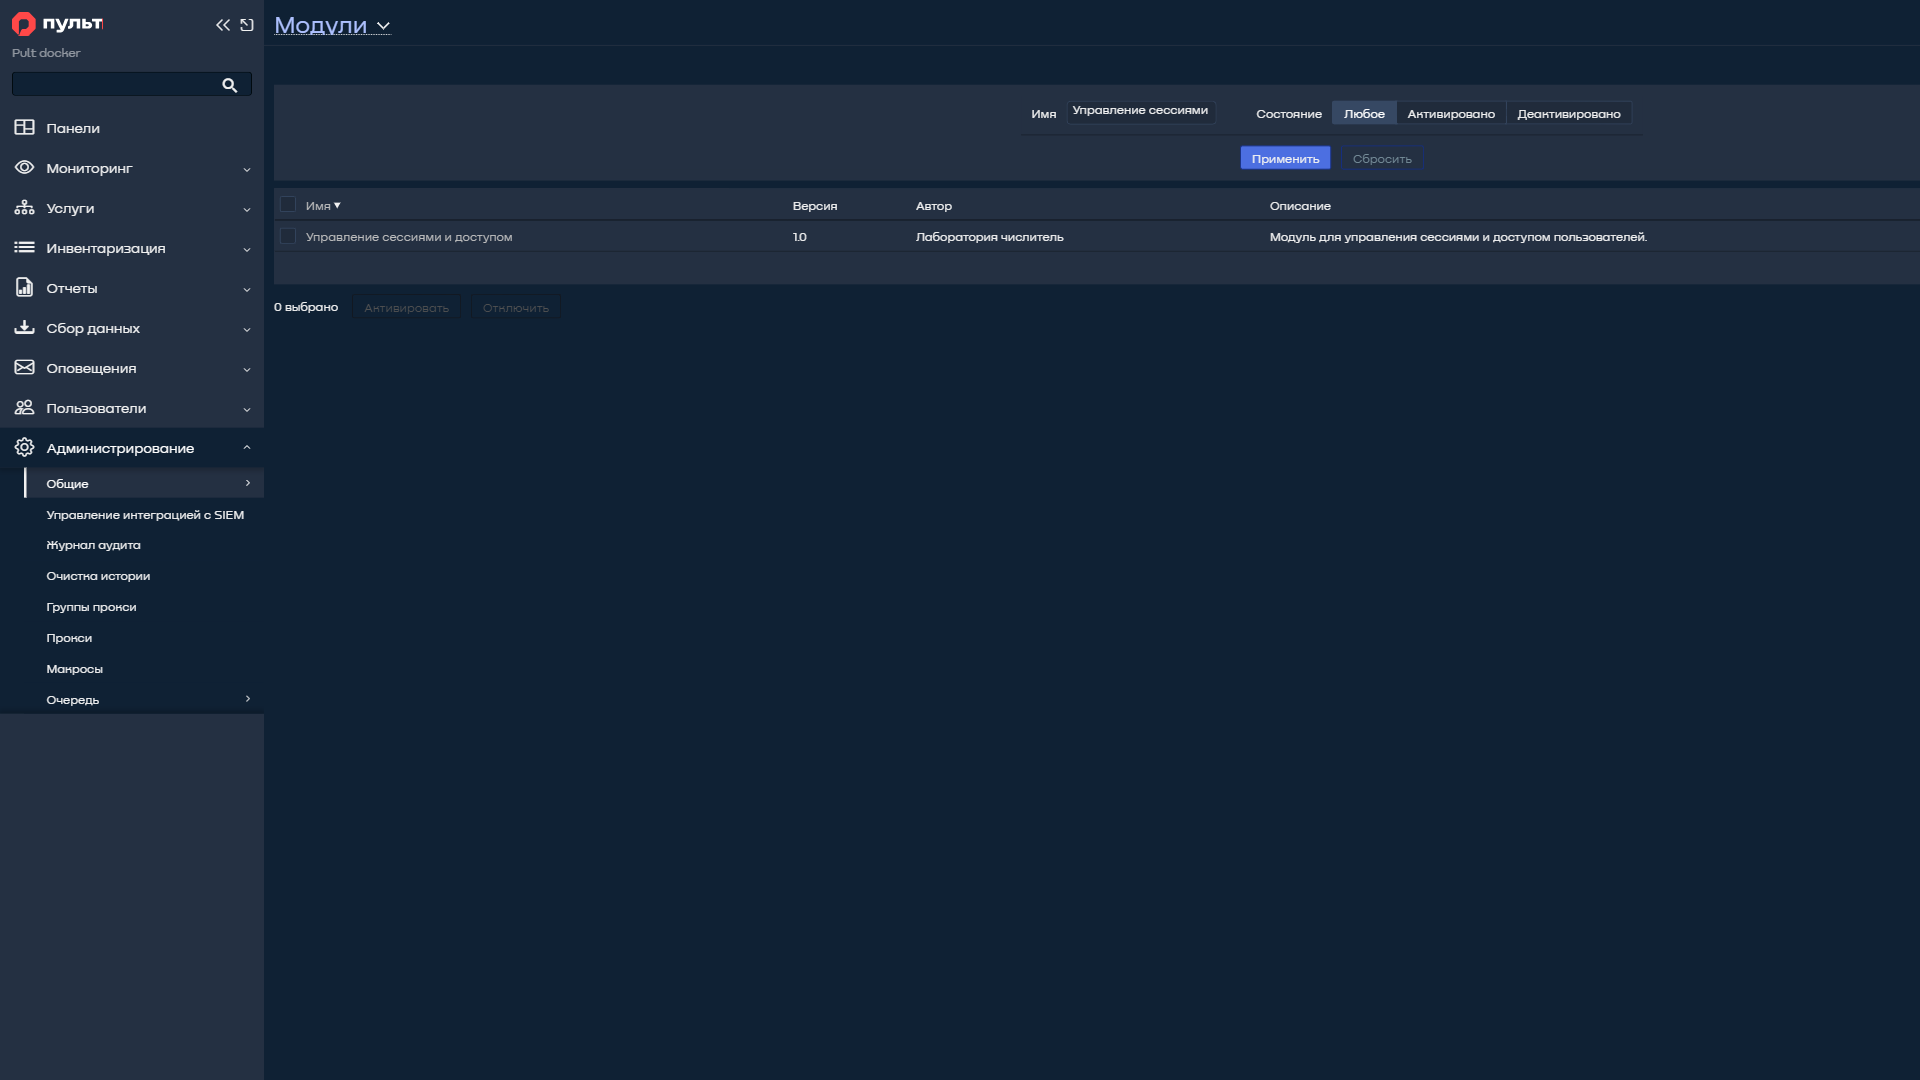Open Панели dashboard icon

[24, 128]
